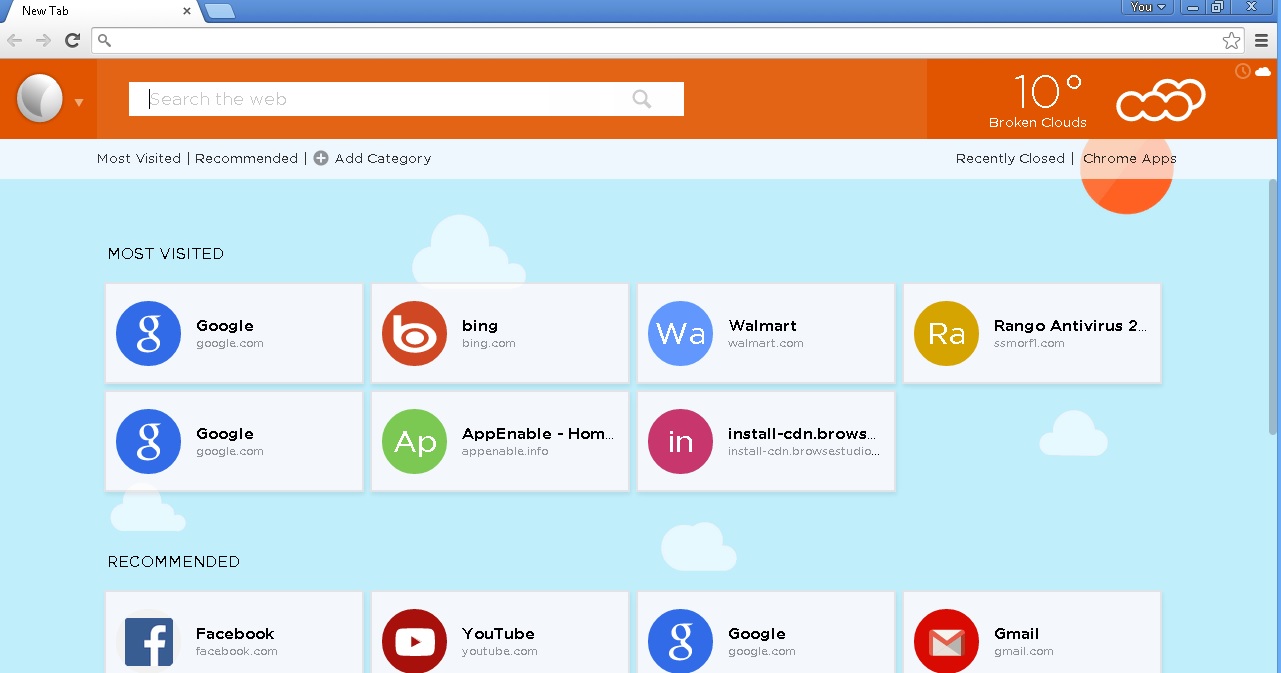1281x673 pixels.
Task: Open a new tab with tab-strip button
Action: [x=220, y=11]
